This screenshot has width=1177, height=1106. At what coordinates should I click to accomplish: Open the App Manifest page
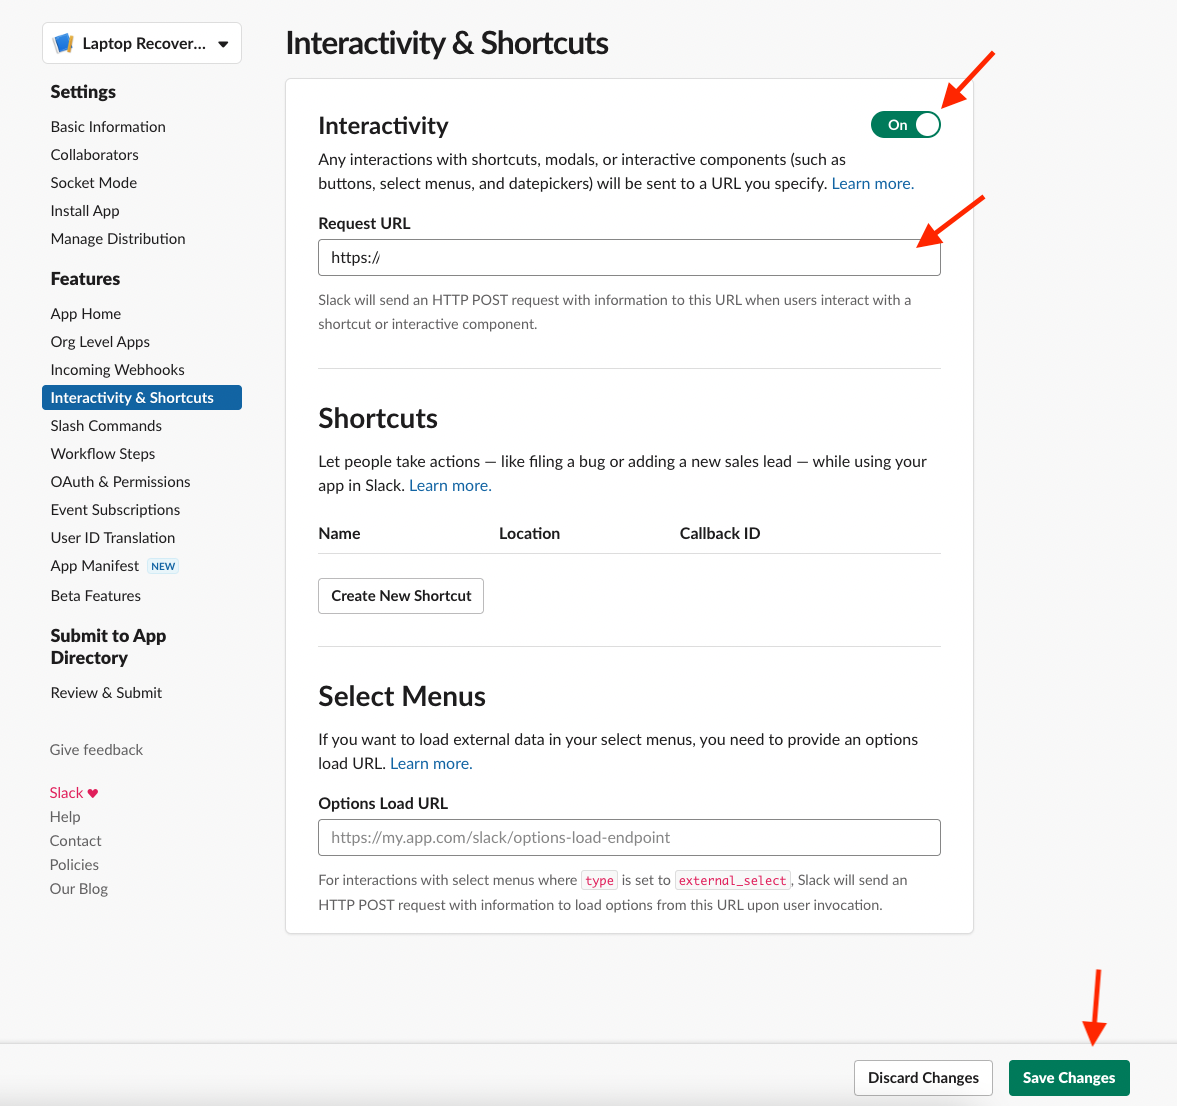click(94, 565)
